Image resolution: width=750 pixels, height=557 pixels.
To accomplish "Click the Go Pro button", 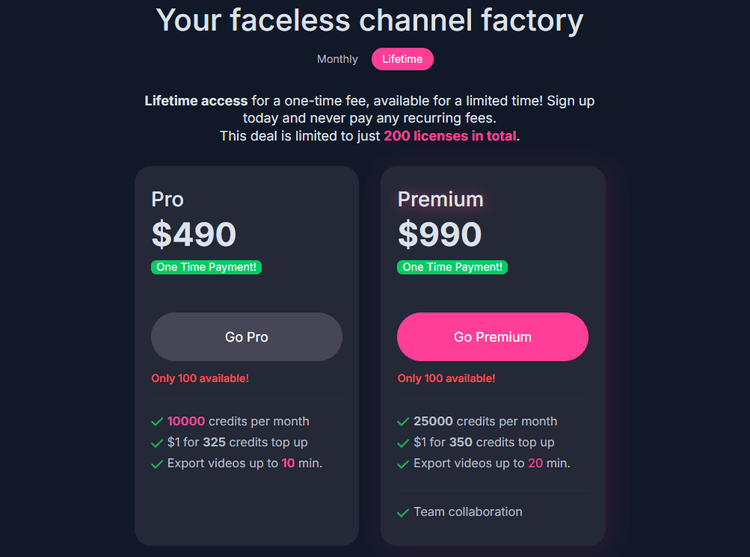I will (246, 337).
